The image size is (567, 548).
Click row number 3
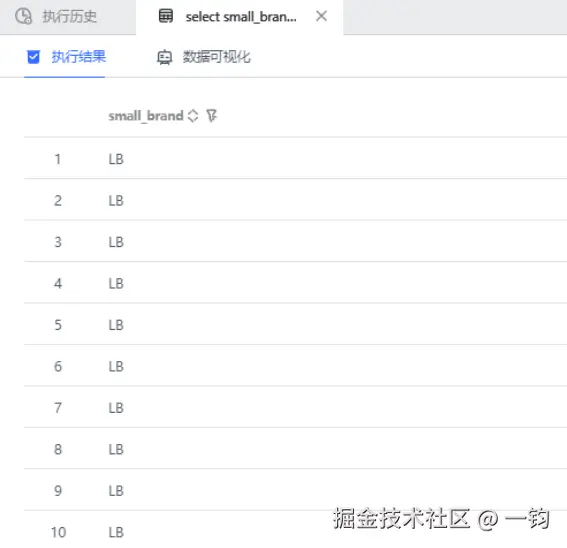tap(58, 242)
